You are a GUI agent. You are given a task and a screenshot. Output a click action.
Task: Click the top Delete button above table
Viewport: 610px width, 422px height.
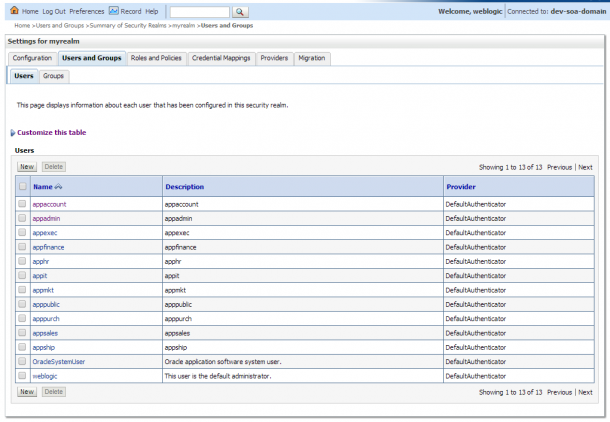54,167
